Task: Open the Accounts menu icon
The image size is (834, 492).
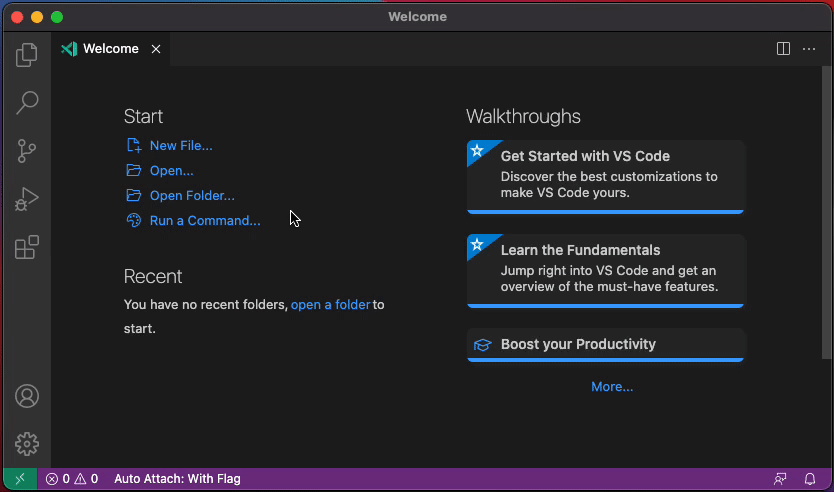Action: [27, 396]
